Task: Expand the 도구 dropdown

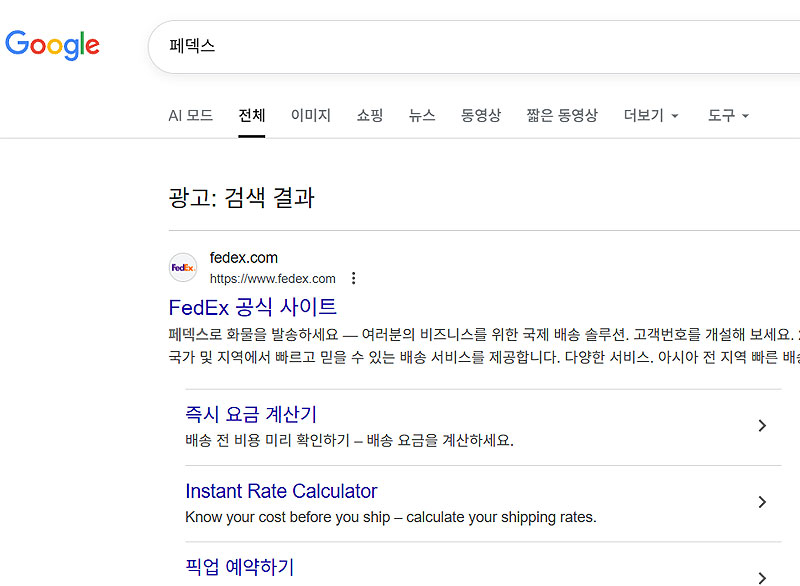Action: pyautogui.click(x=728, y=115)
